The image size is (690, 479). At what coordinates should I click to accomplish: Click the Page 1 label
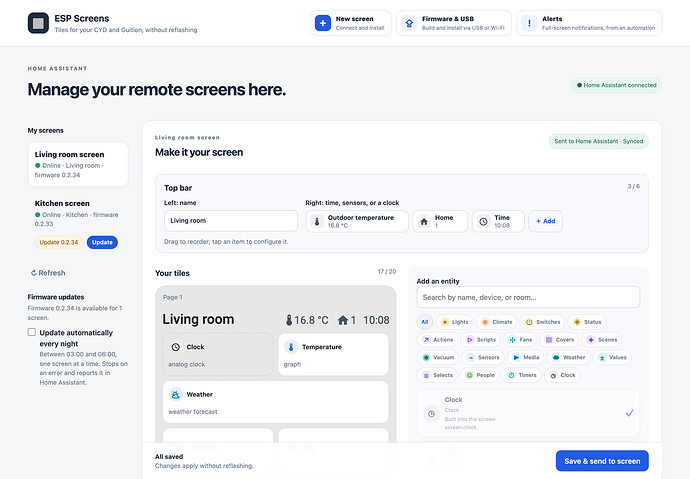click(172, 297)
